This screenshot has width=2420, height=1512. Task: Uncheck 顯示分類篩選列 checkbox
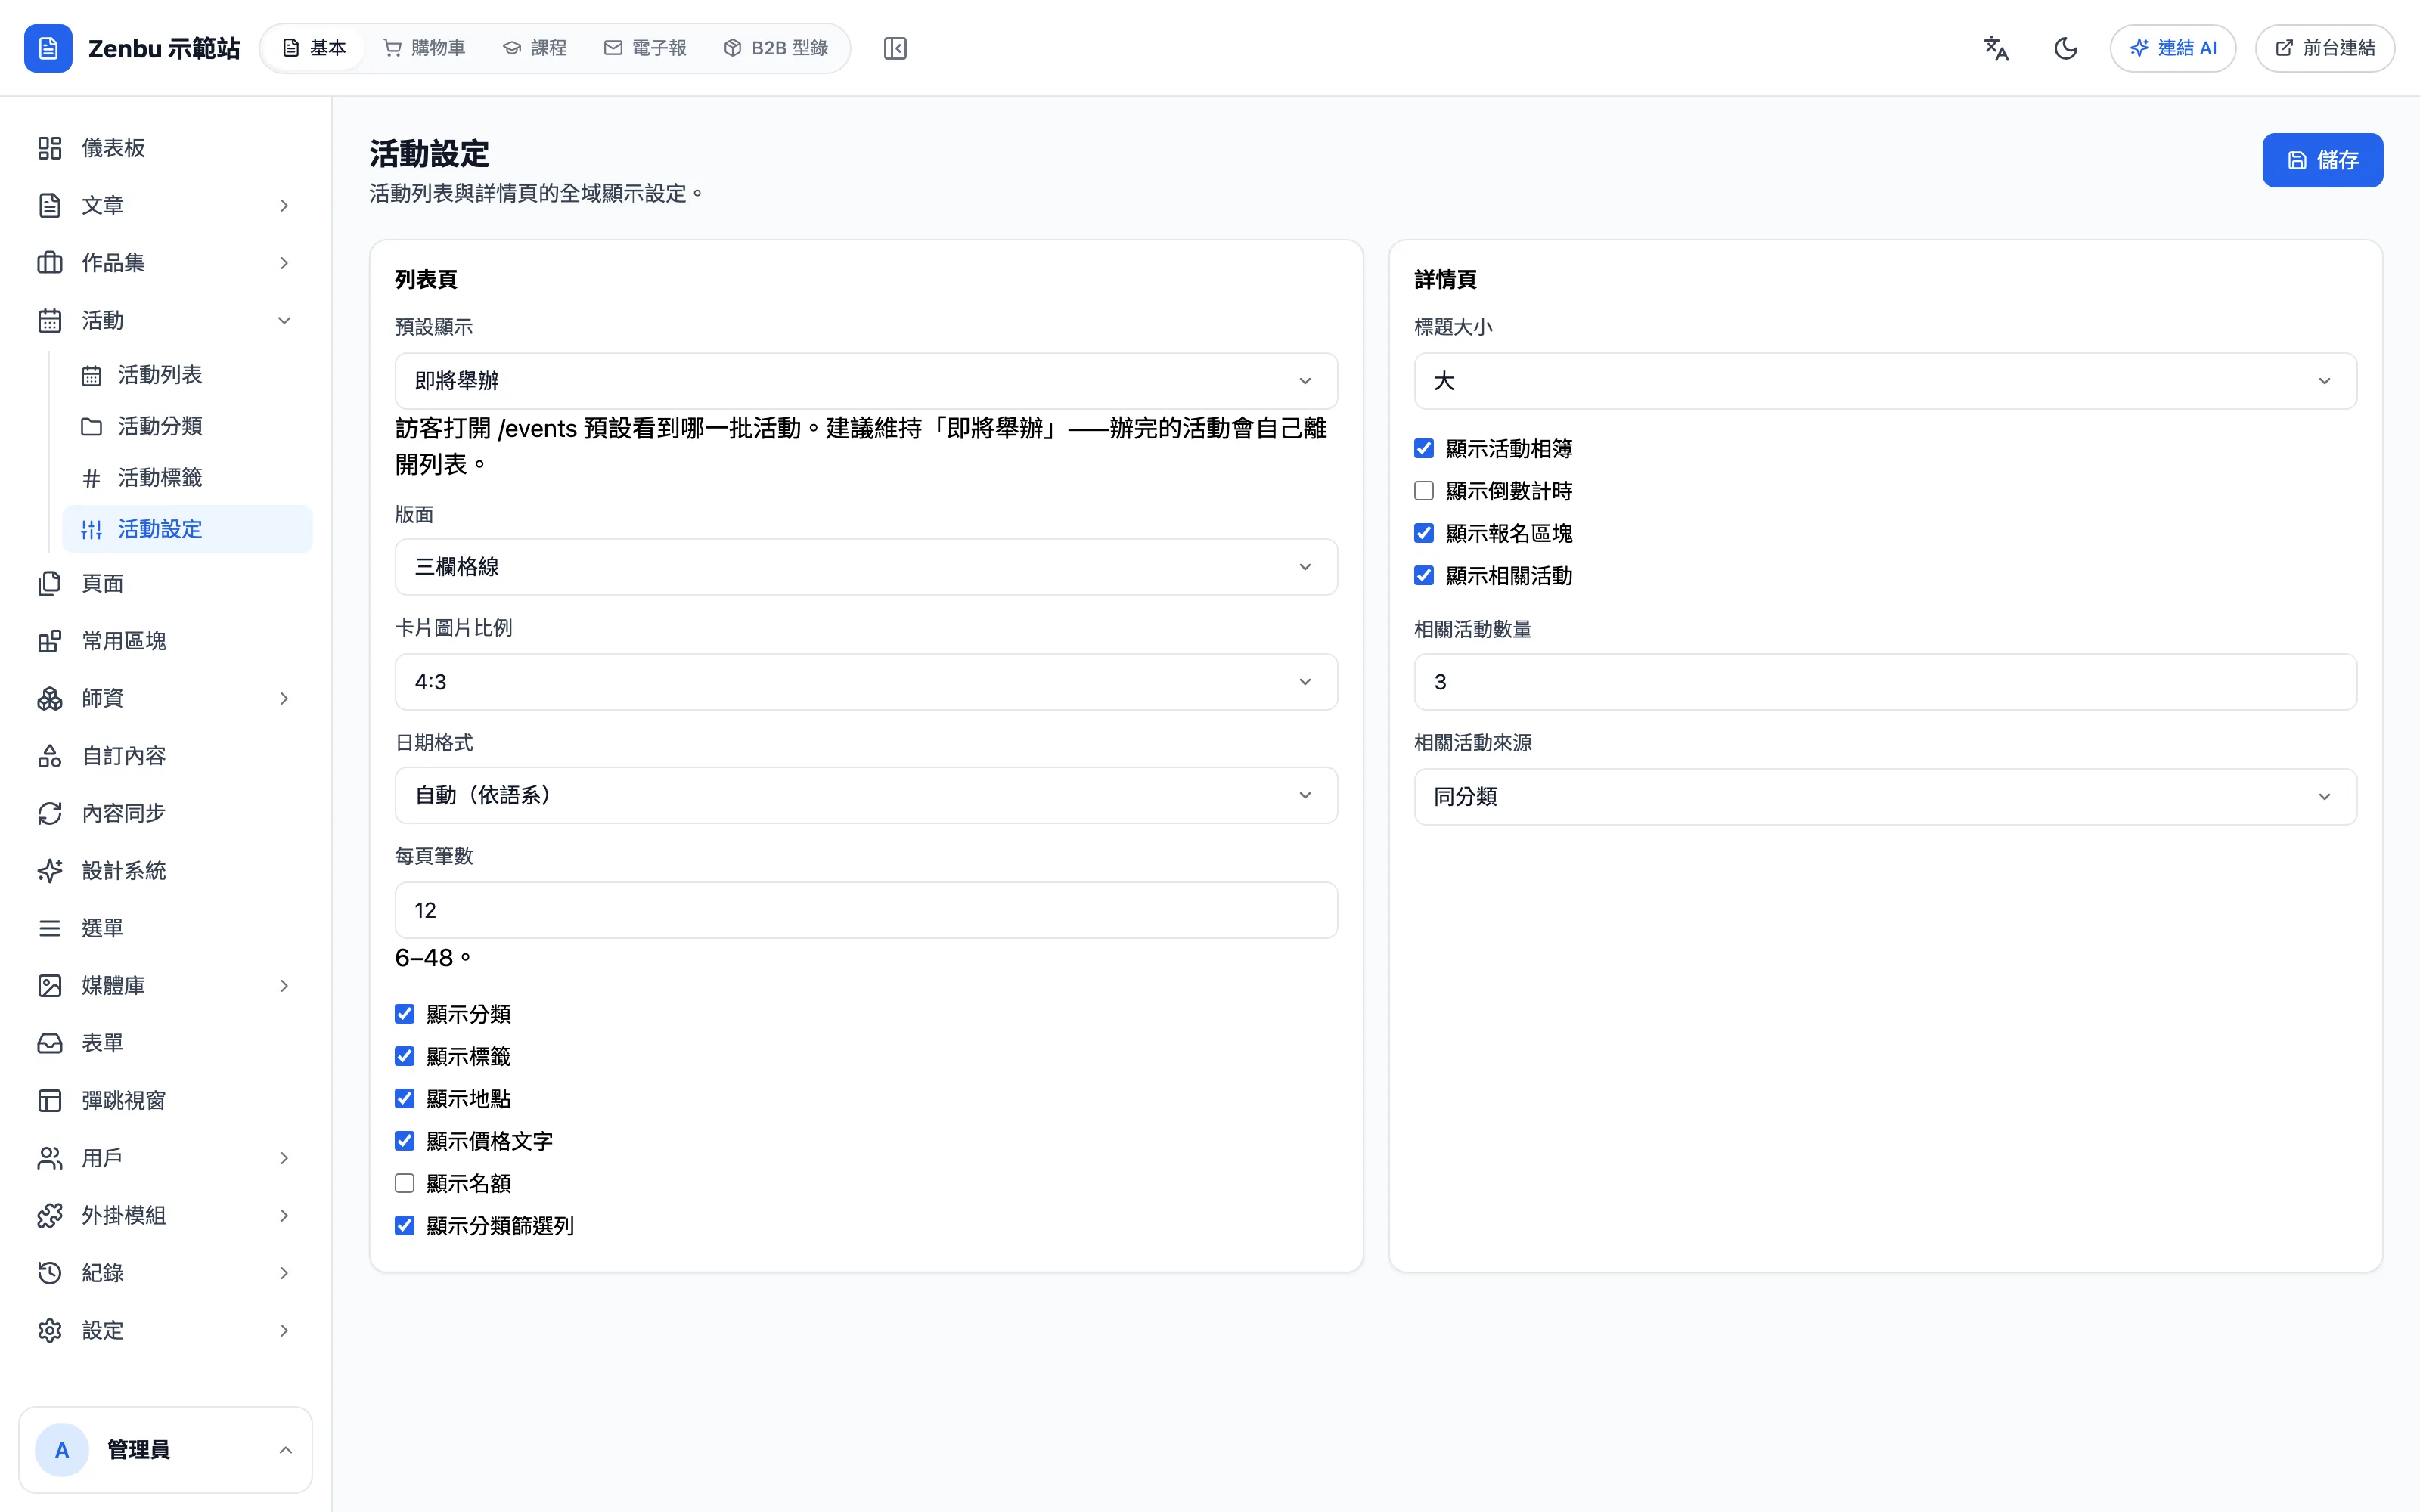(404, 1225)
